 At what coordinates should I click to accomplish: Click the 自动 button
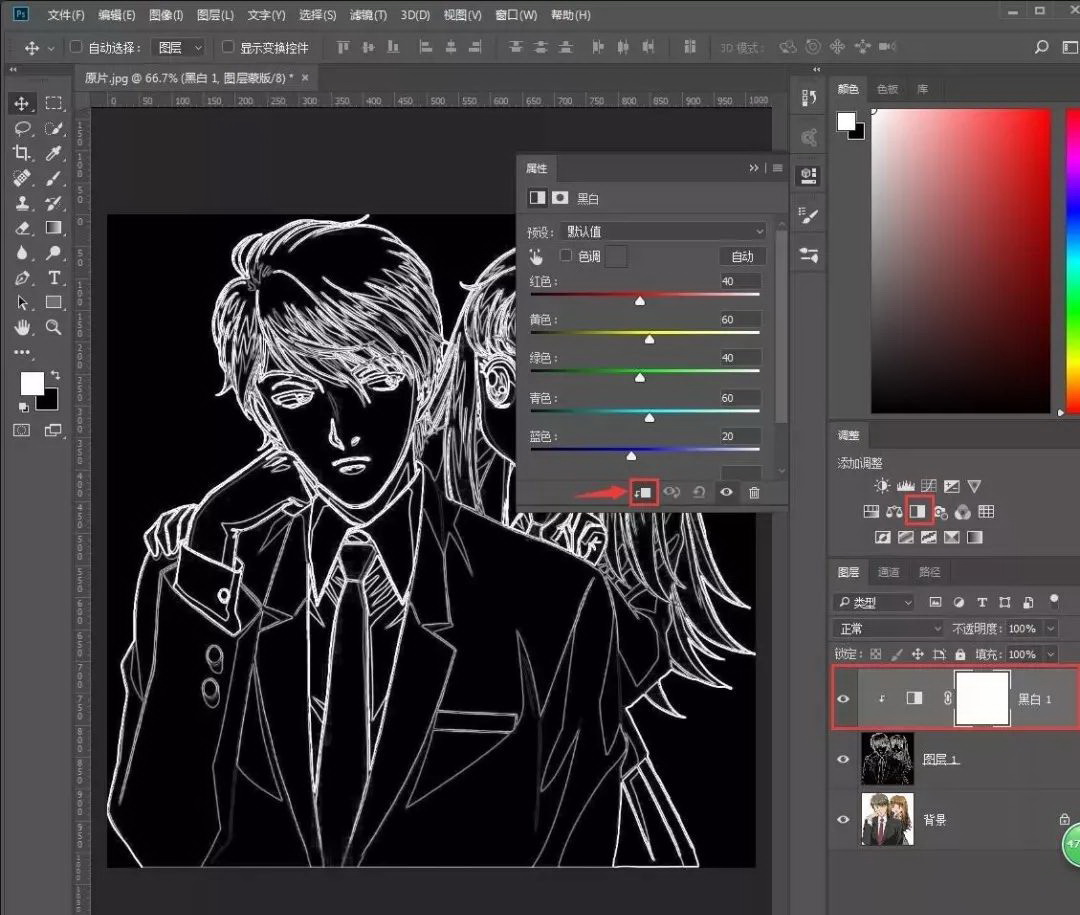click(x=742, y=257)
